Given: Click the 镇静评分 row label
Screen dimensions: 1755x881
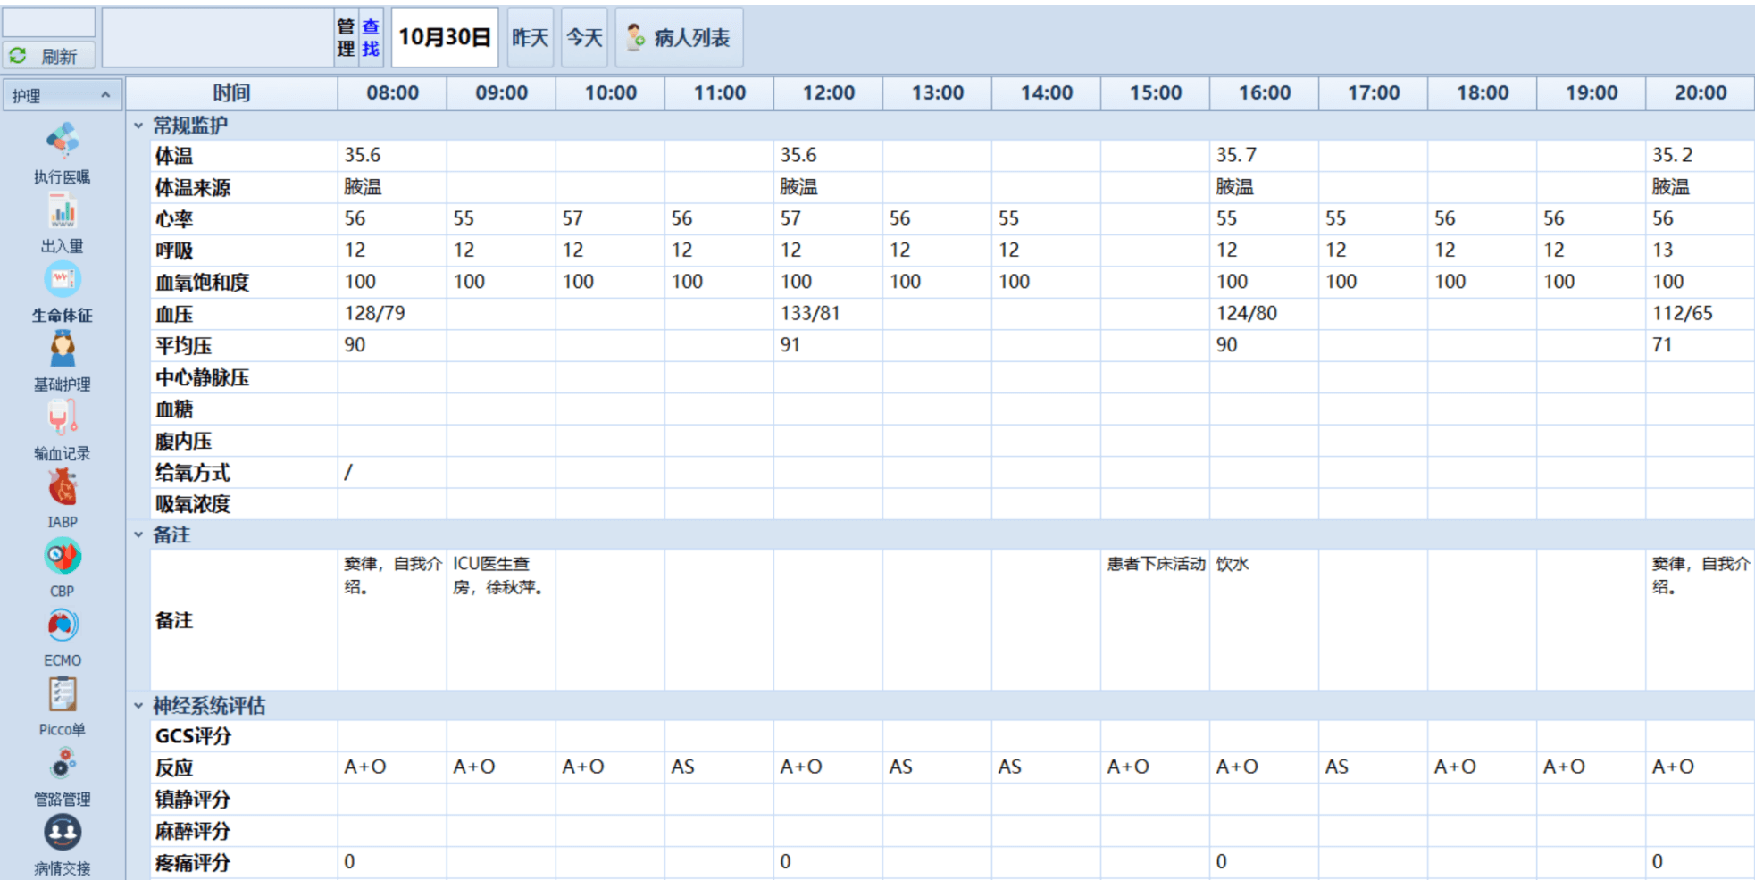Looking at the screenshot, I should pyautogui.click(x=192, y=800).
